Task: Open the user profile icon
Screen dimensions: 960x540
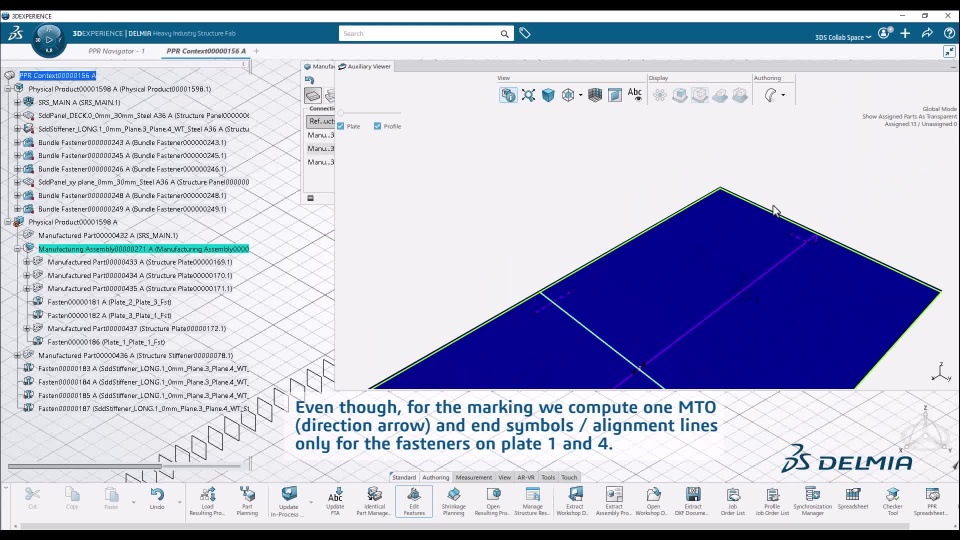Action: [x=885, y=33]
